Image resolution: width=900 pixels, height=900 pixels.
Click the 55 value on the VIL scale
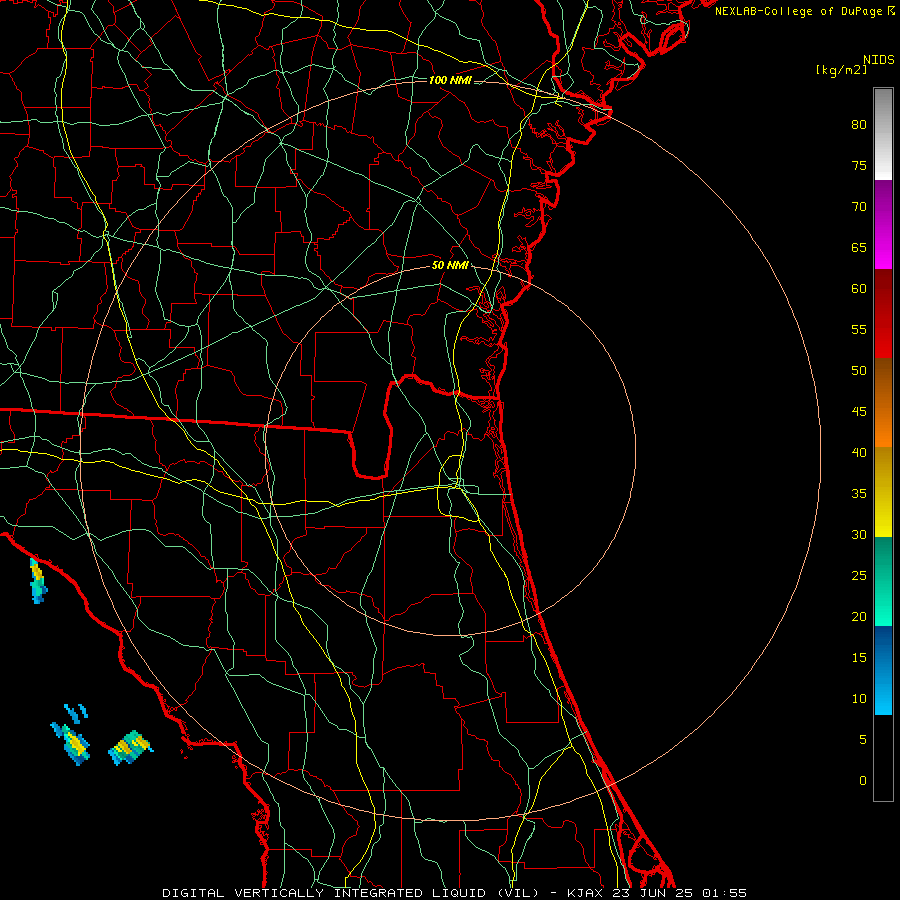pos(859,329)
